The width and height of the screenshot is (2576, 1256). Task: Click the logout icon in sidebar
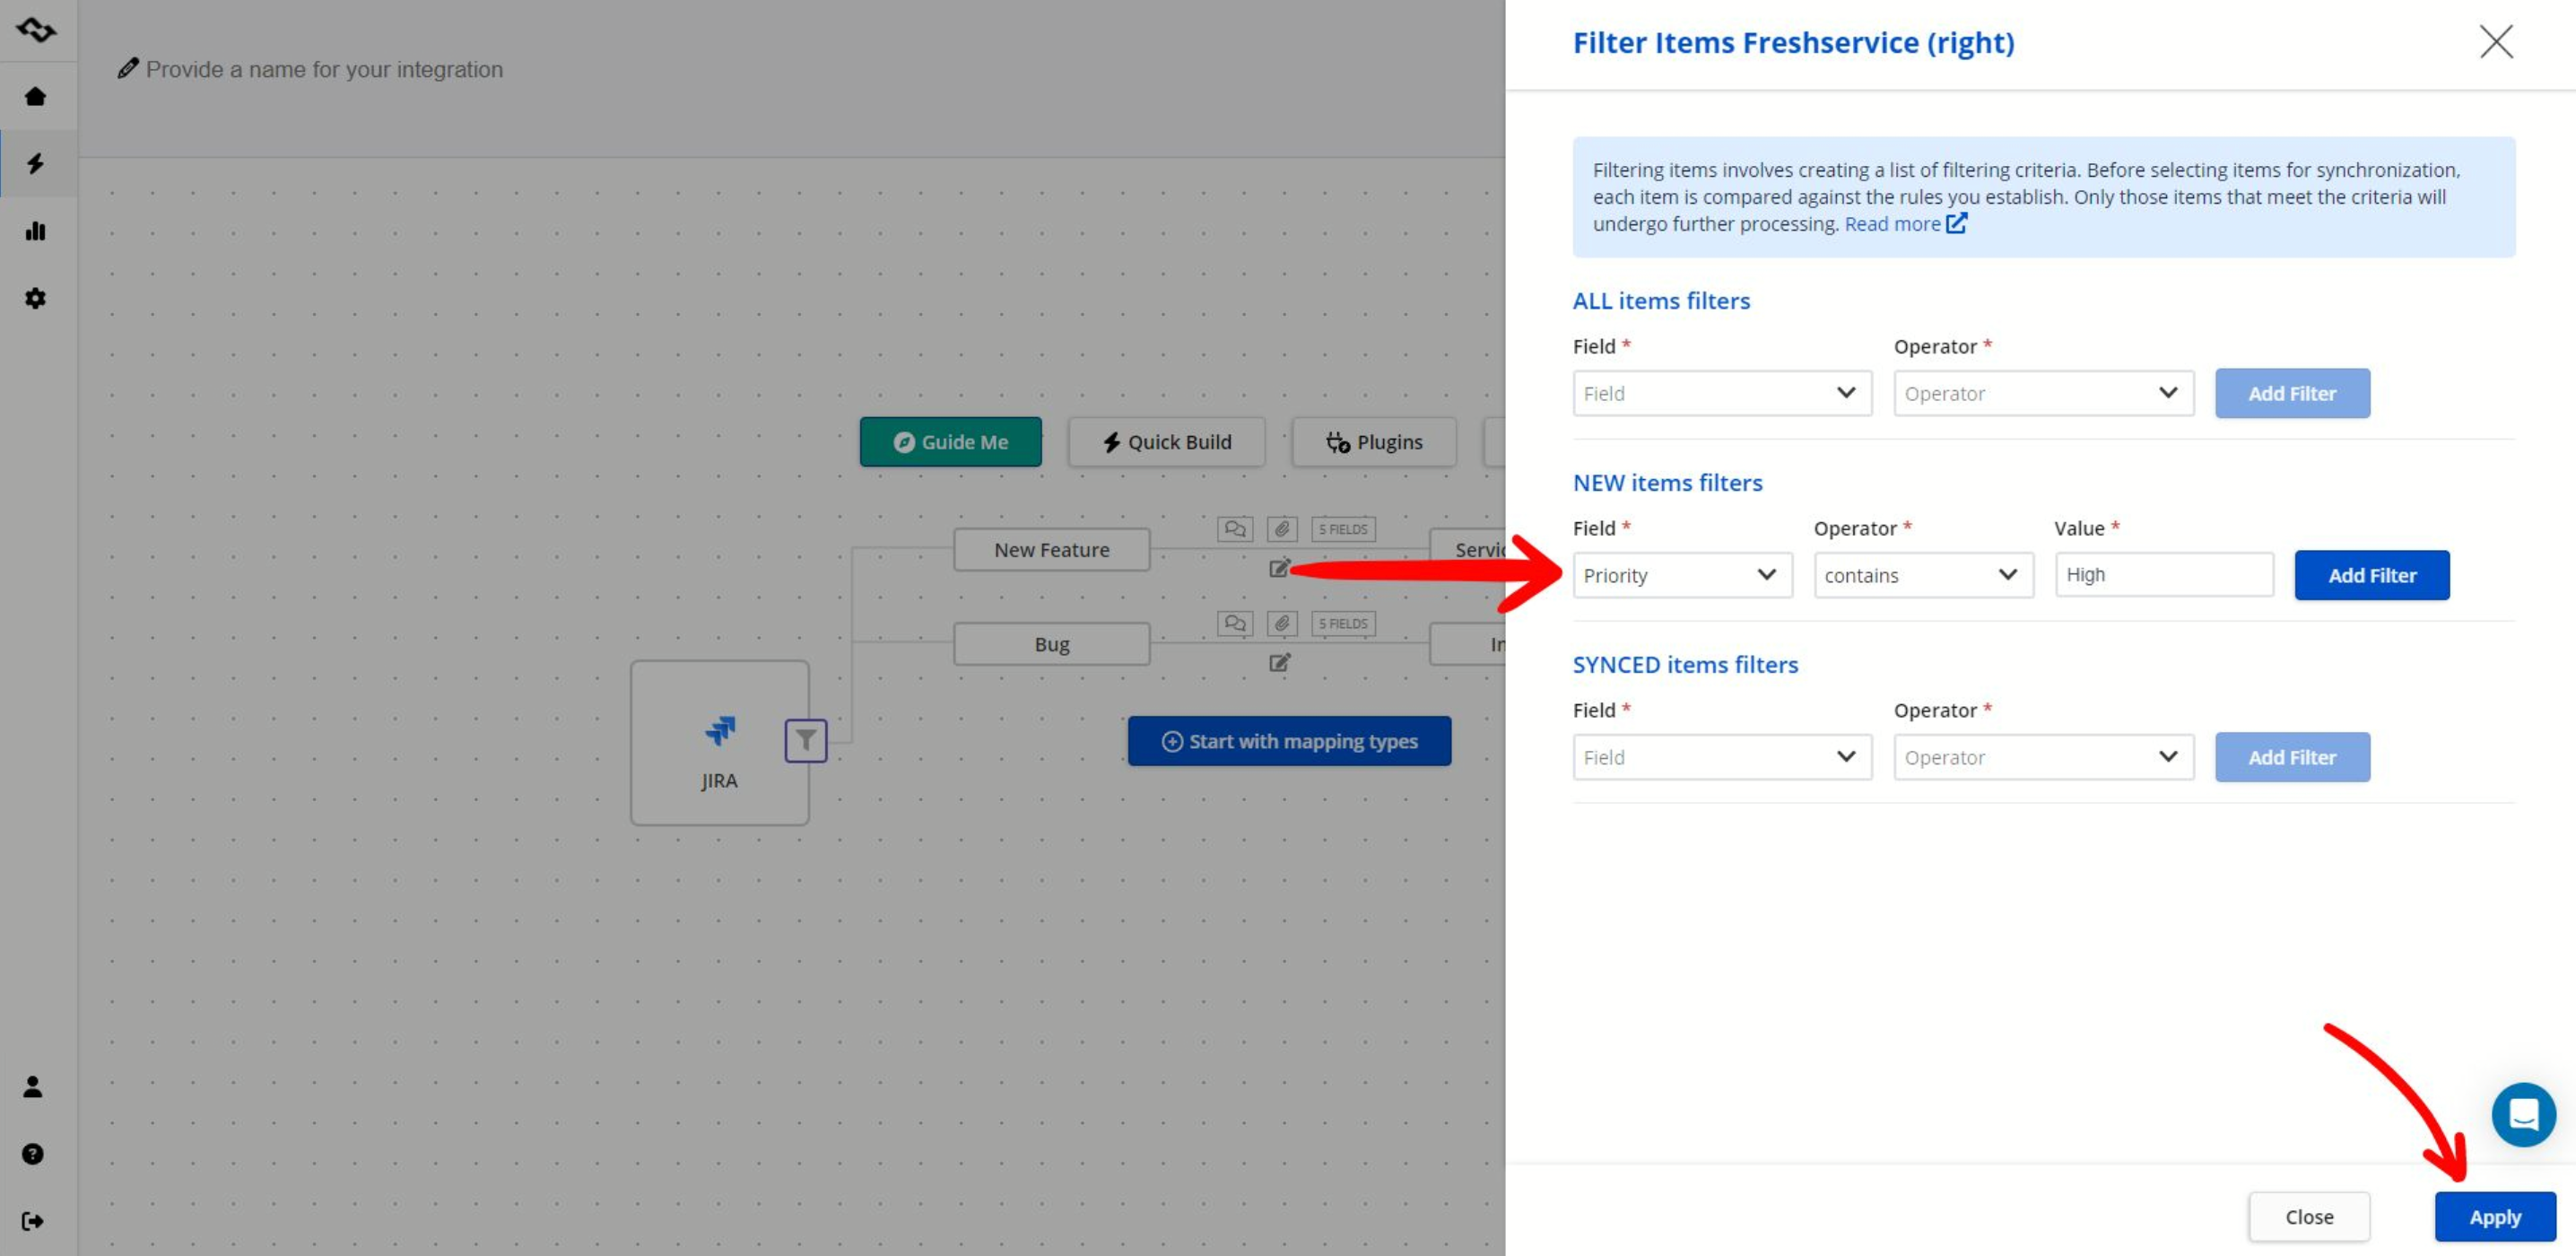click(x=33, y=1221)
